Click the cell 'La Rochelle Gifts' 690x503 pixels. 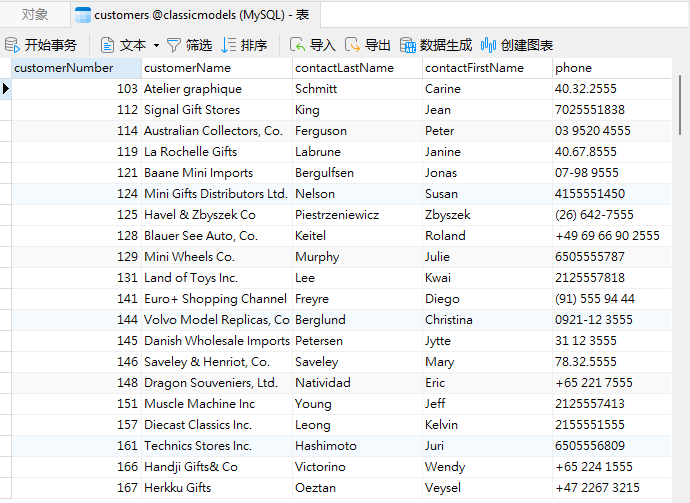217,152
